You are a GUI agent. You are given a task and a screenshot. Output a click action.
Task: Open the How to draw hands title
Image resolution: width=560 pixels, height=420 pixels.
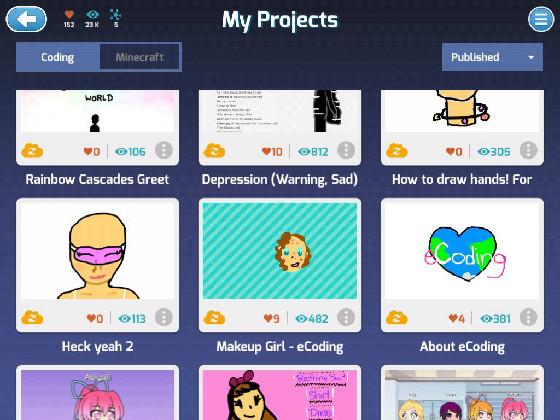pos(462,179)
